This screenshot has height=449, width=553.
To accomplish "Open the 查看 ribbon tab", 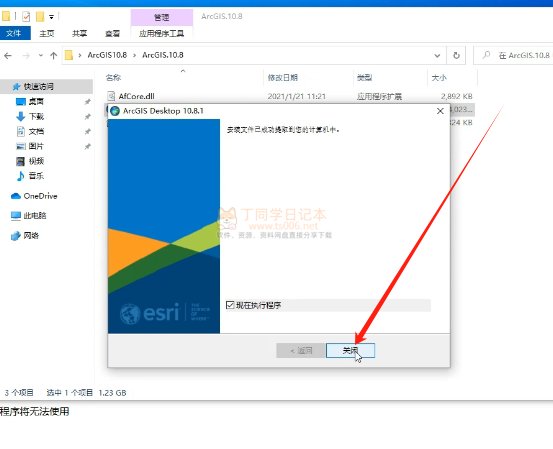I will [x=113, y=34].
